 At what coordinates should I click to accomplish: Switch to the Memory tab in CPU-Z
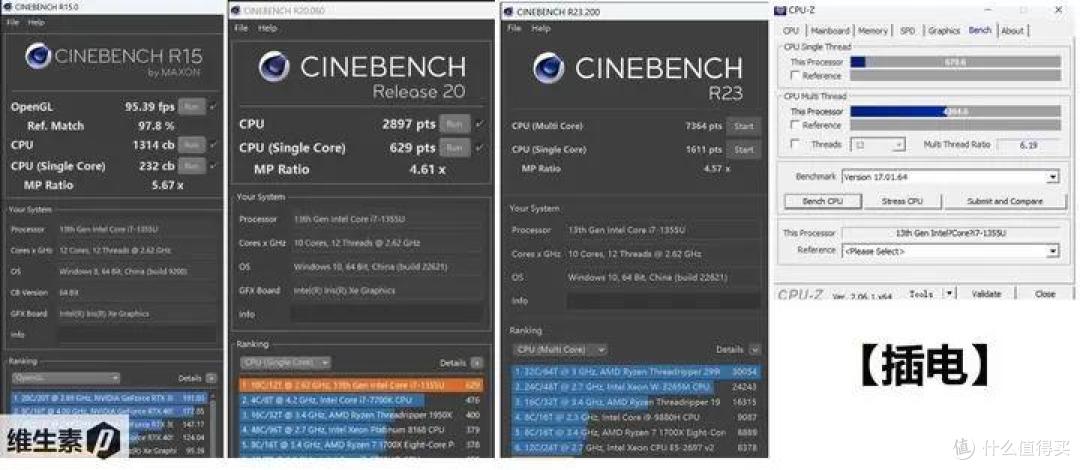click(x=873, y=31)
